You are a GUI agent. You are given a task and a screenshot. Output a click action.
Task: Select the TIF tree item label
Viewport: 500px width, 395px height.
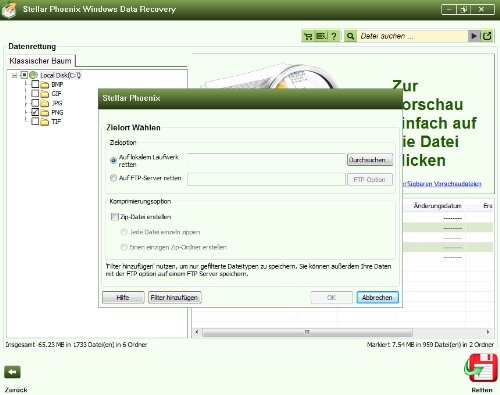pos(56,122)
